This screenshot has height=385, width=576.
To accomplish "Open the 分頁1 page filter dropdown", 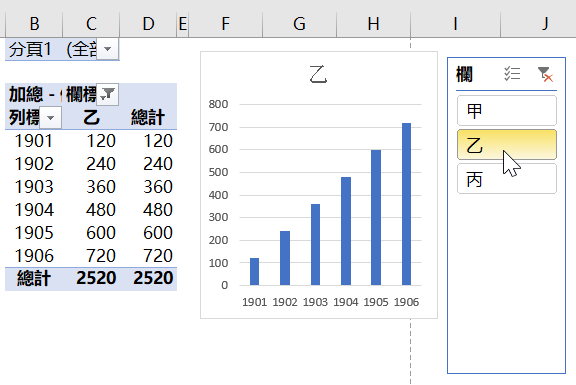I will point(108,49).
